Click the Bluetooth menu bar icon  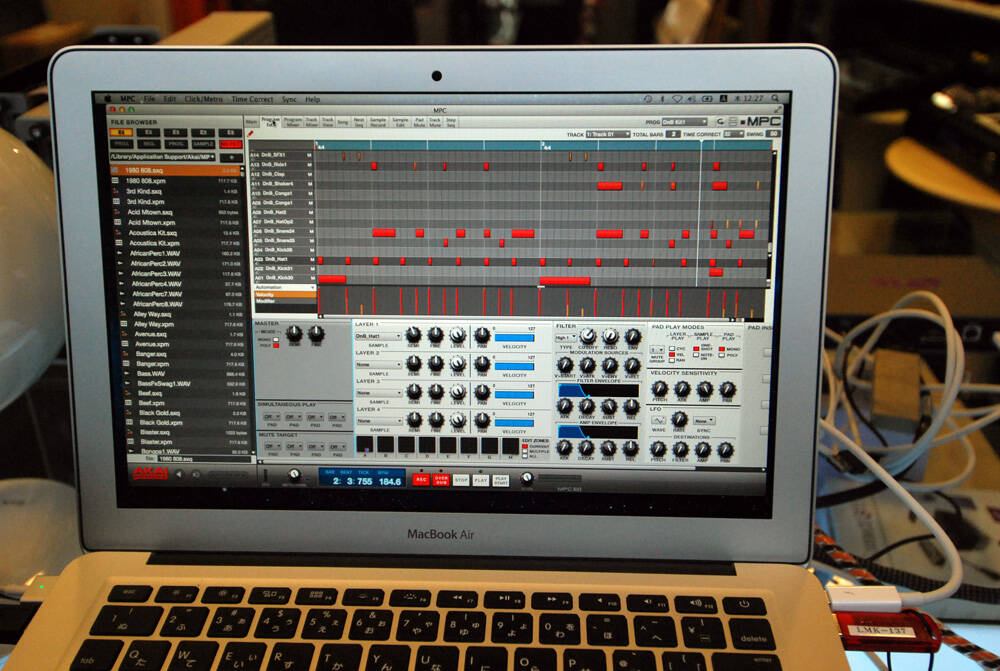point(662,99)
